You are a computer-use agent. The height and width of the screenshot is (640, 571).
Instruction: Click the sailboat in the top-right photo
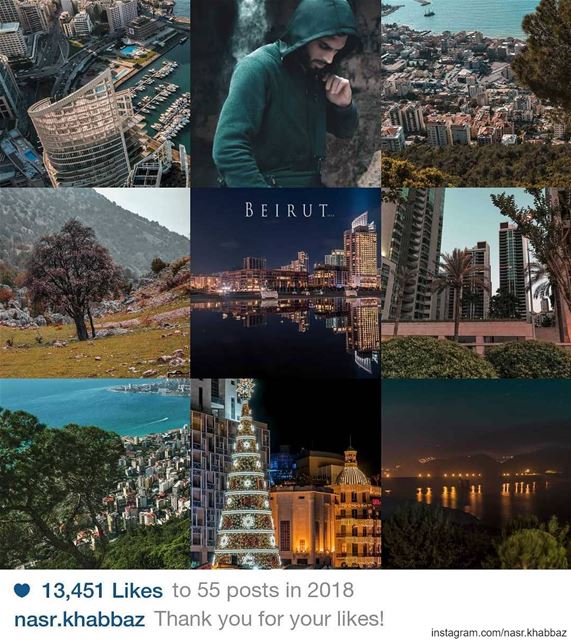click(x=429, y=12)
